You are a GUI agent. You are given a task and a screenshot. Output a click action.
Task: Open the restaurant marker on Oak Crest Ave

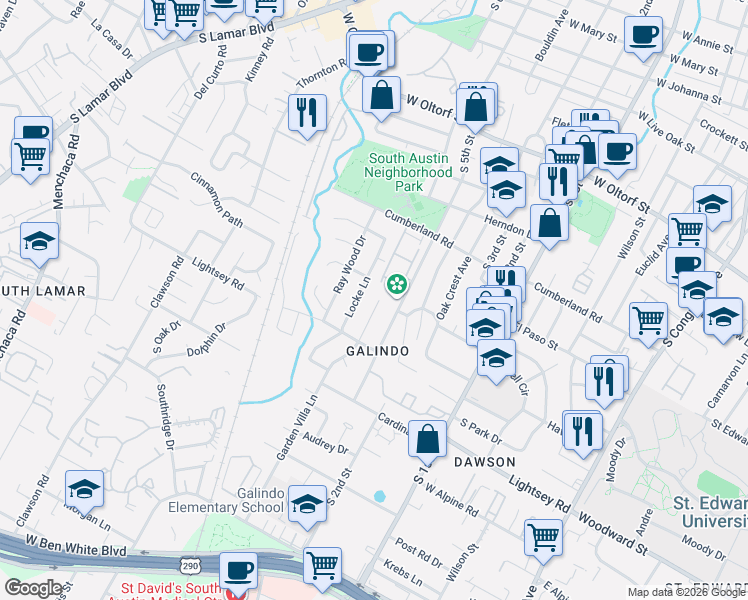(506, 282)
